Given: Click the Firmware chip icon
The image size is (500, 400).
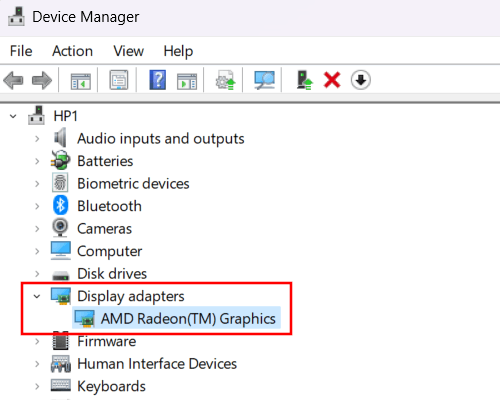Looking at the screenshot, I should point(61,340).
